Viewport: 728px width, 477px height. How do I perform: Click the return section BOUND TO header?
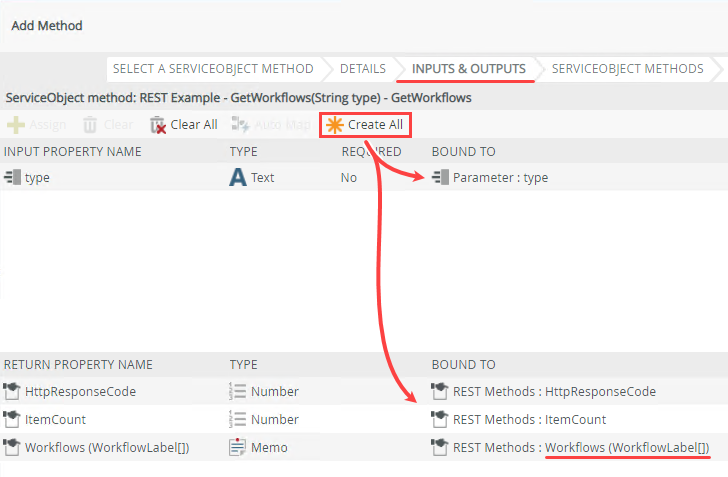(463, 365)
